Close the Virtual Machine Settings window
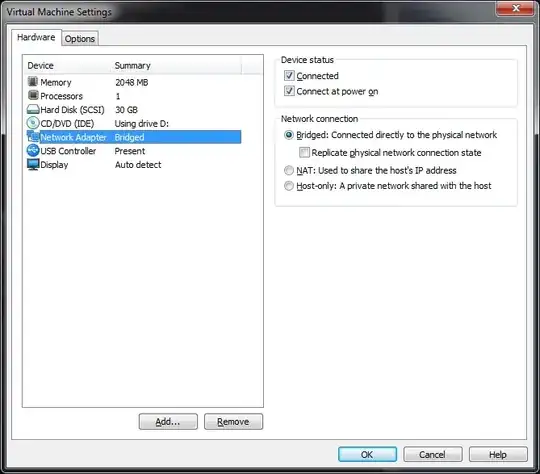This screenshot has height=474, width=540. pos(515,8)
